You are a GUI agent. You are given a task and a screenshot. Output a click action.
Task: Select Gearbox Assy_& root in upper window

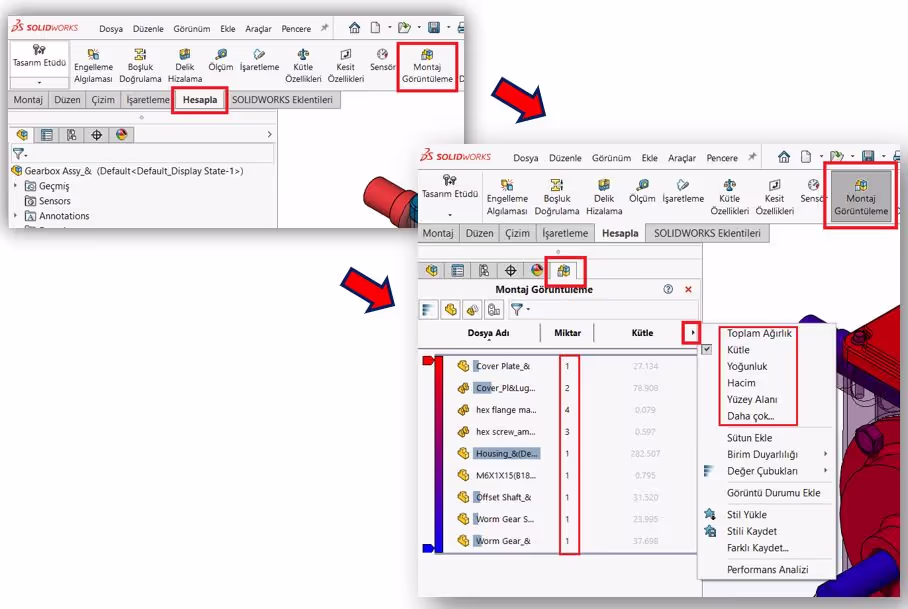(134, 171)
